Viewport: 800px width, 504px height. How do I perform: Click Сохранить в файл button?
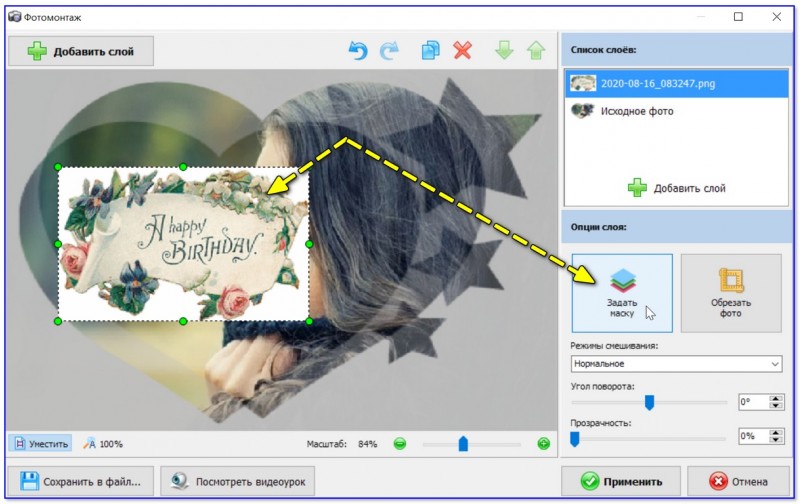coord(81,481)
